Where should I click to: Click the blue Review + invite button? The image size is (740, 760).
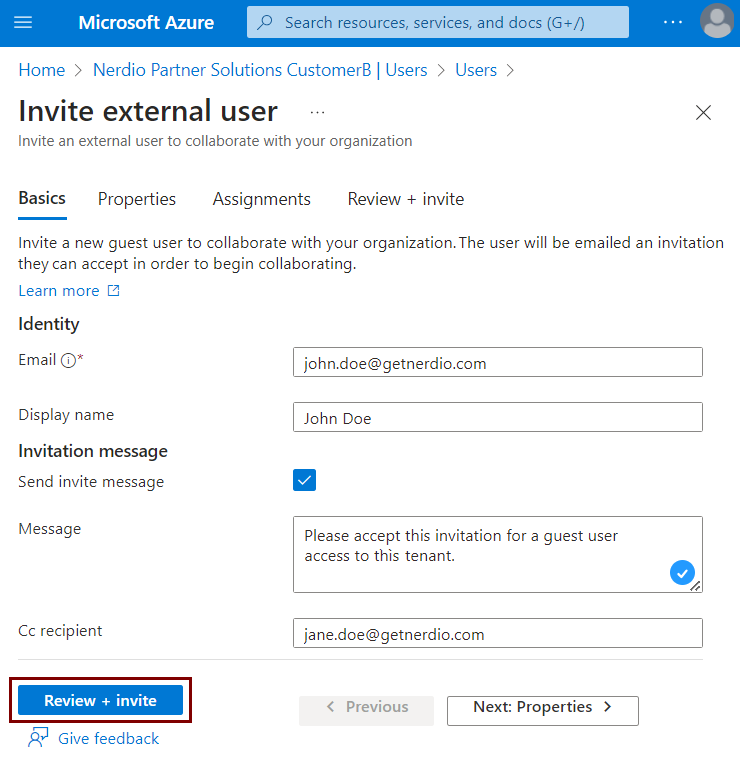pos(100,700)
